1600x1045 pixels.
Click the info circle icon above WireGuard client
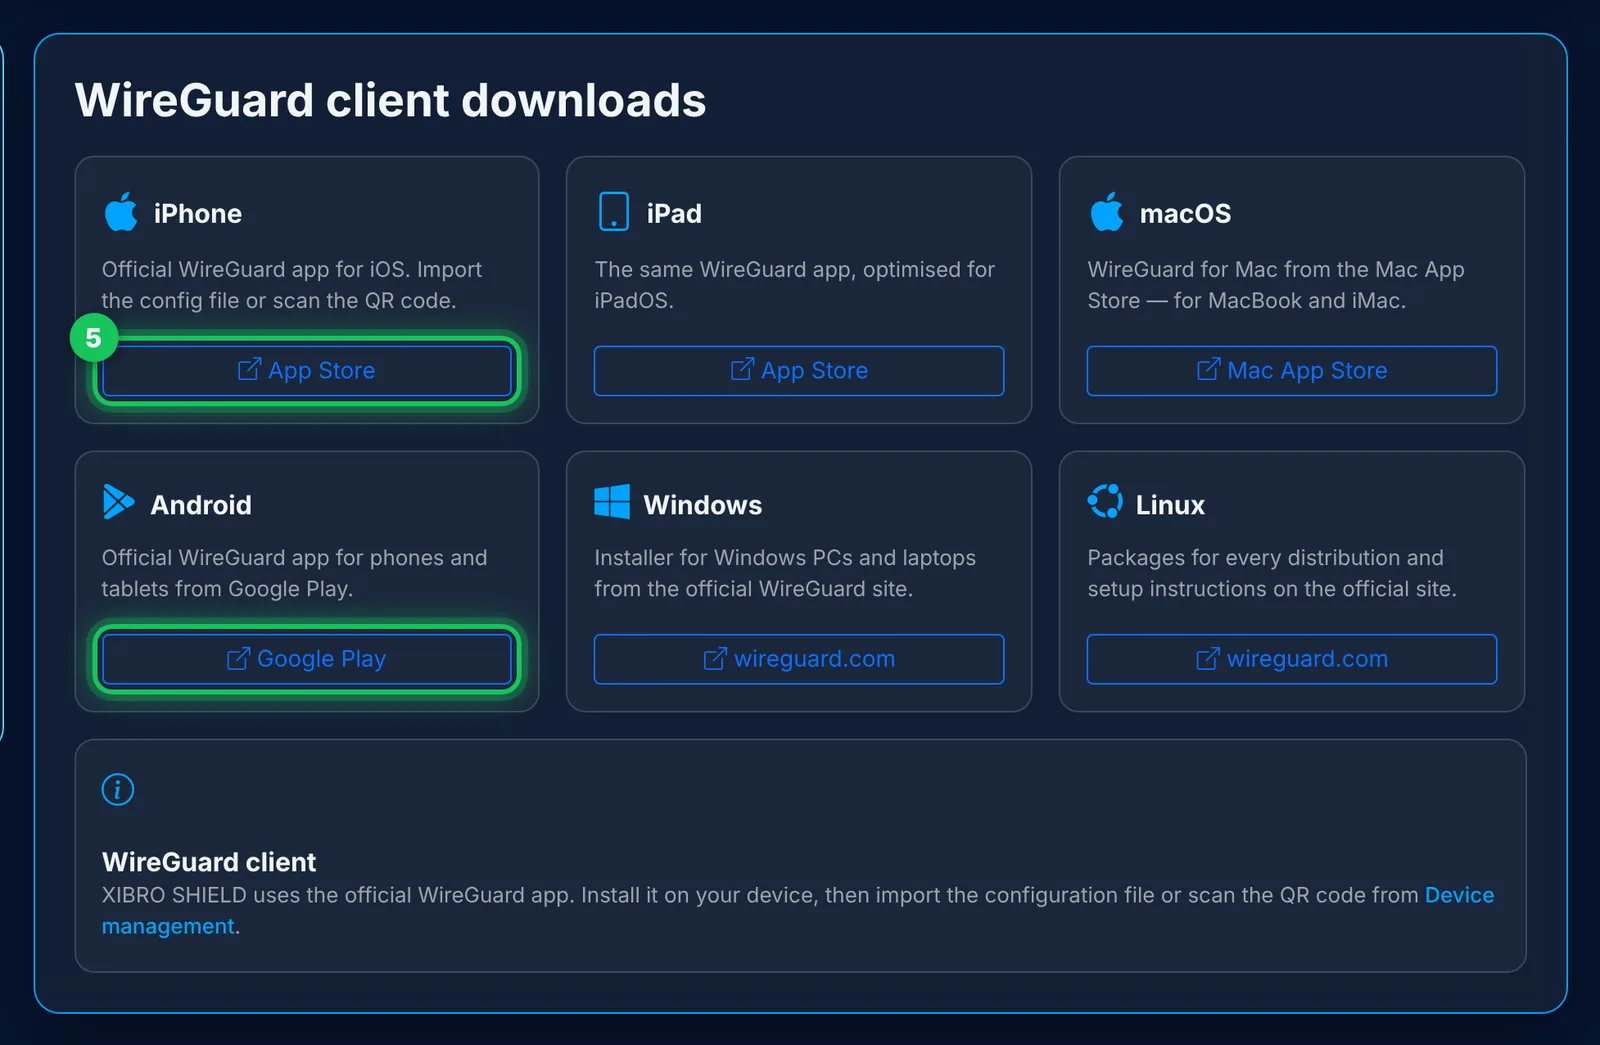pos(118,790)
